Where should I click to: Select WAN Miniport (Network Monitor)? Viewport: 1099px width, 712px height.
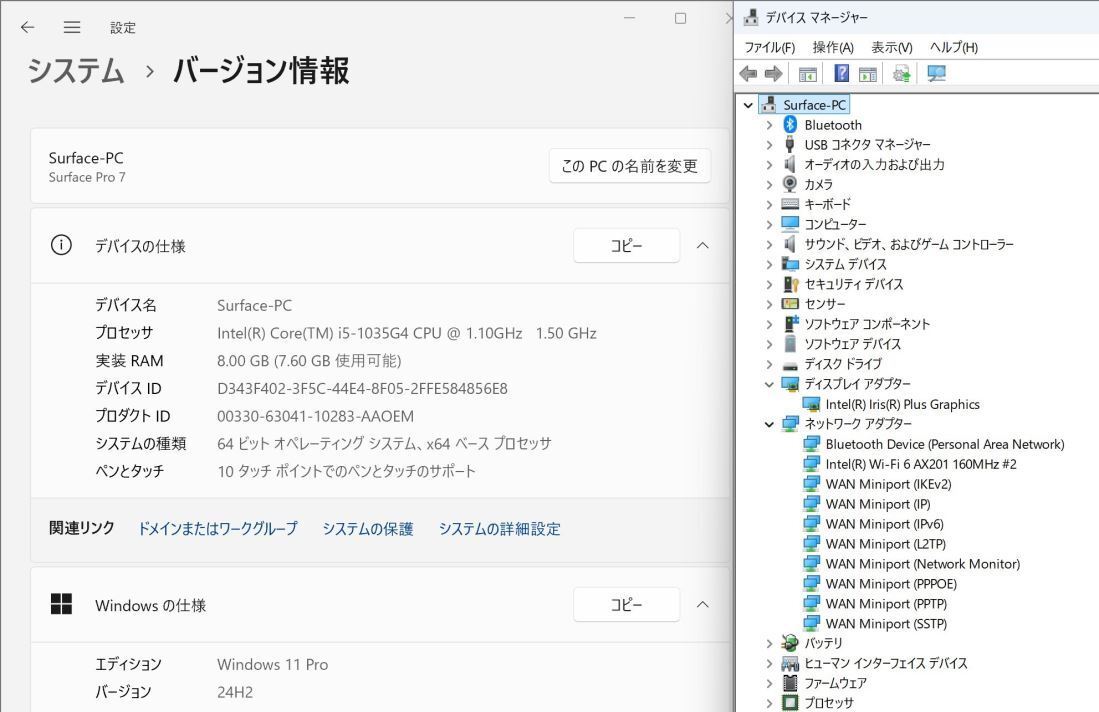922,564
